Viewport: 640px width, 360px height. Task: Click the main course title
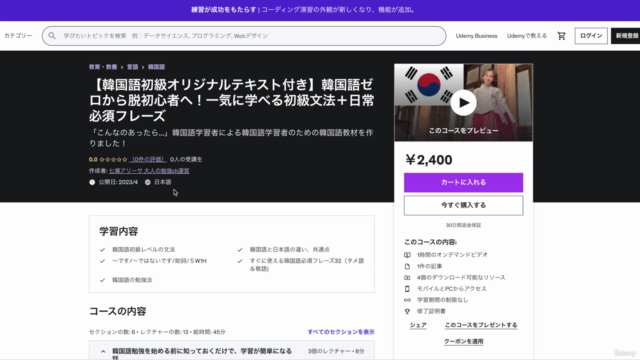click(231, 100)
